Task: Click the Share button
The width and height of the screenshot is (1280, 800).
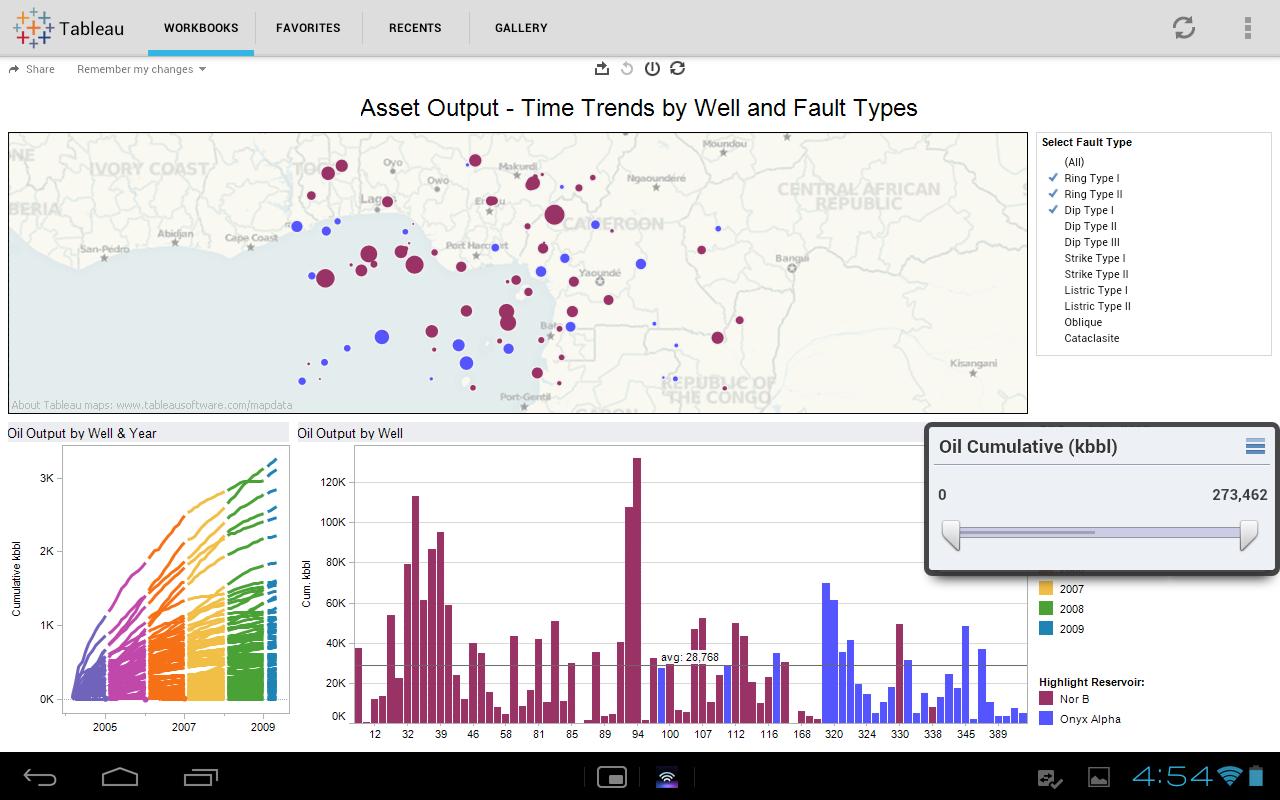Action: (x=32, y=69)
